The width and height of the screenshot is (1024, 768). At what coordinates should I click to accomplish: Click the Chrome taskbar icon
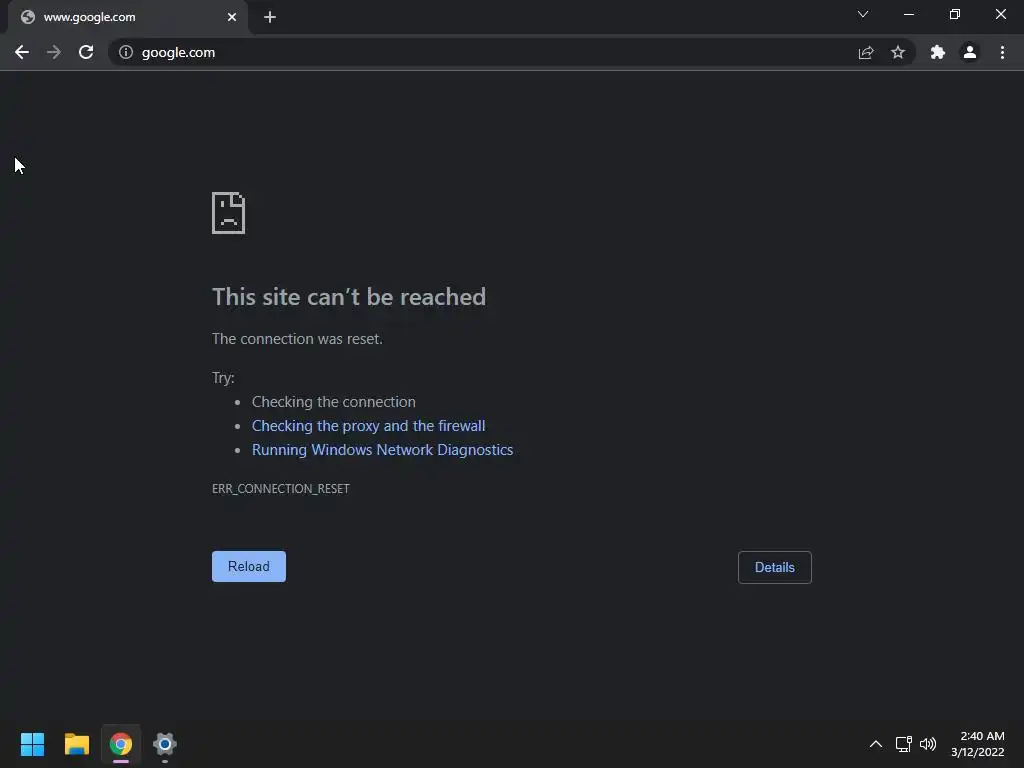(x=121, y=744)
